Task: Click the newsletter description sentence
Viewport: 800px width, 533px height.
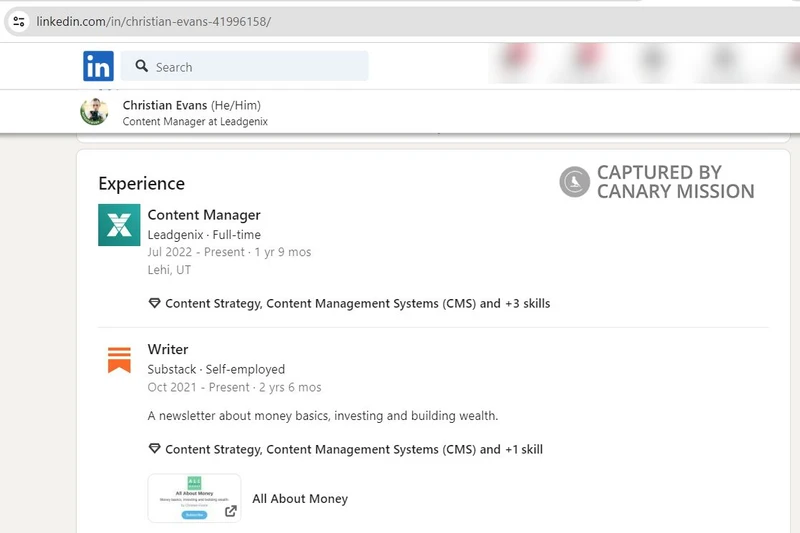Action: click(x=323, y=416)
